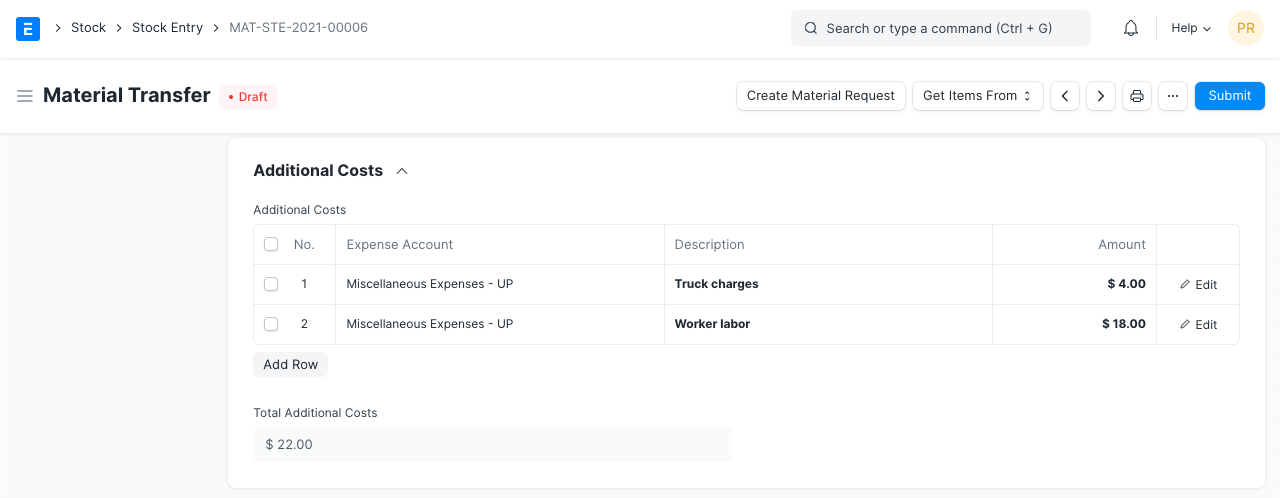Select all rows with header checkbox
1280x498 pixels.
271,244
